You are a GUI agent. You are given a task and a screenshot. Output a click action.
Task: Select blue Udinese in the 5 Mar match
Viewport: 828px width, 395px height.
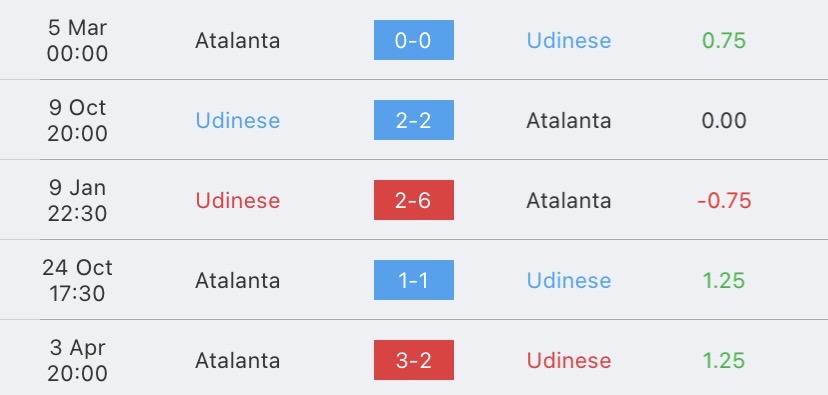(x=569, y=41)
